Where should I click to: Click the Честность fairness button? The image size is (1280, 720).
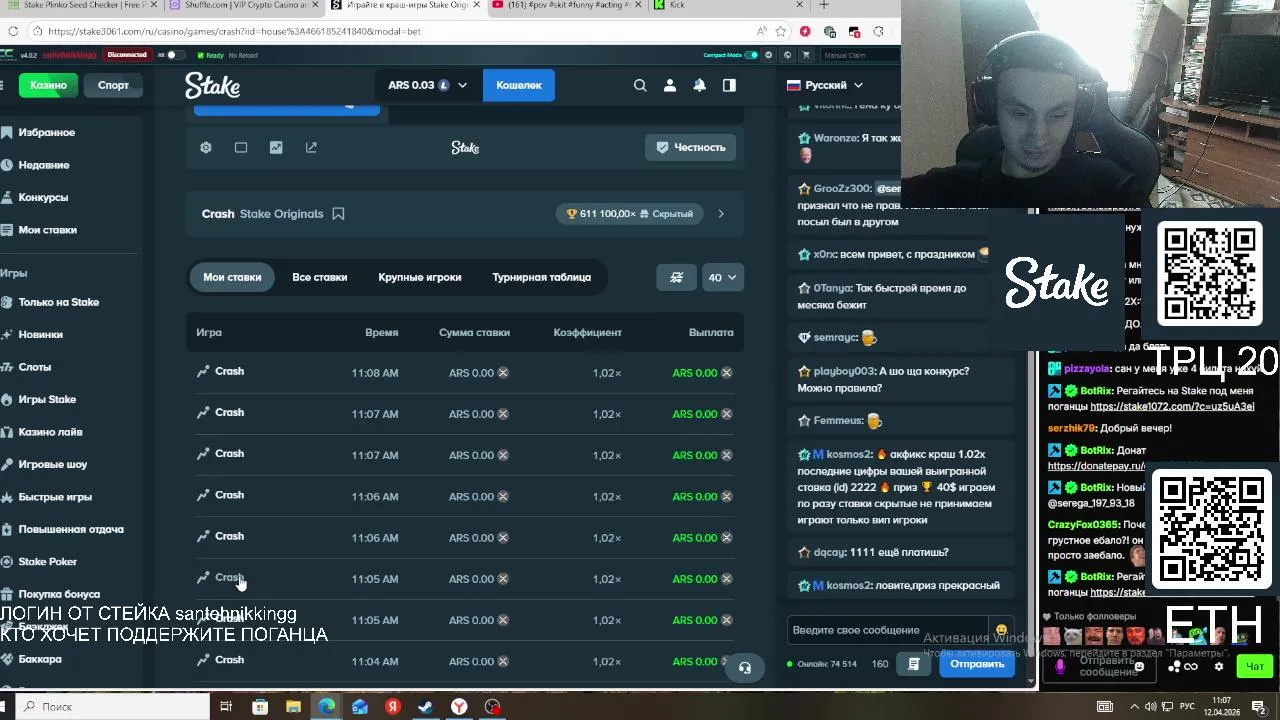tap(691, 147)
